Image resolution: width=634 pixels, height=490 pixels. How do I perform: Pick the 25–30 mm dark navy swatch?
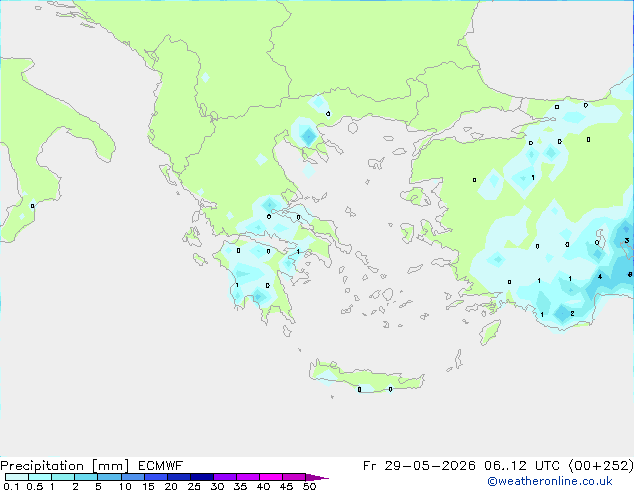201,477
